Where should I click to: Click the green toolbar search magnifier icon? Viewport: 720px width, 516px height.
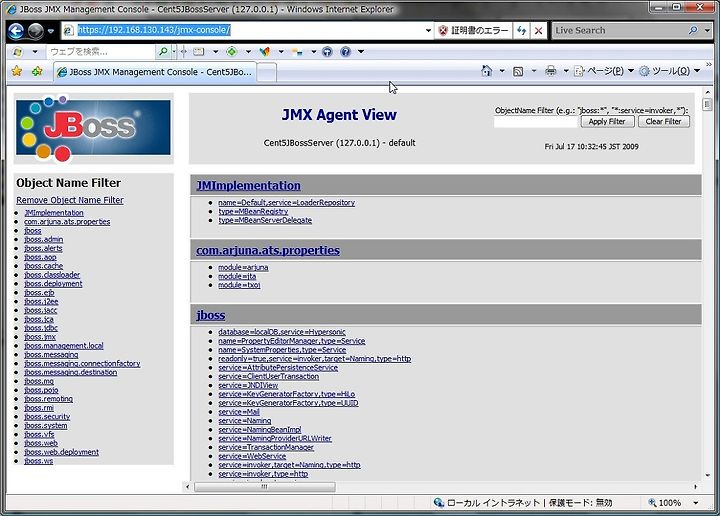[x=163, y=52]
